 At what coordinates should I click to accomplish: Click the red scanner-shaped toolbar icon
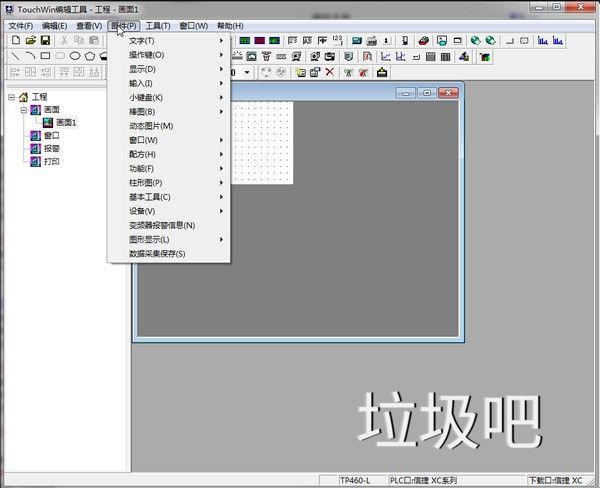pyautogui.click(x=424, y=41)
